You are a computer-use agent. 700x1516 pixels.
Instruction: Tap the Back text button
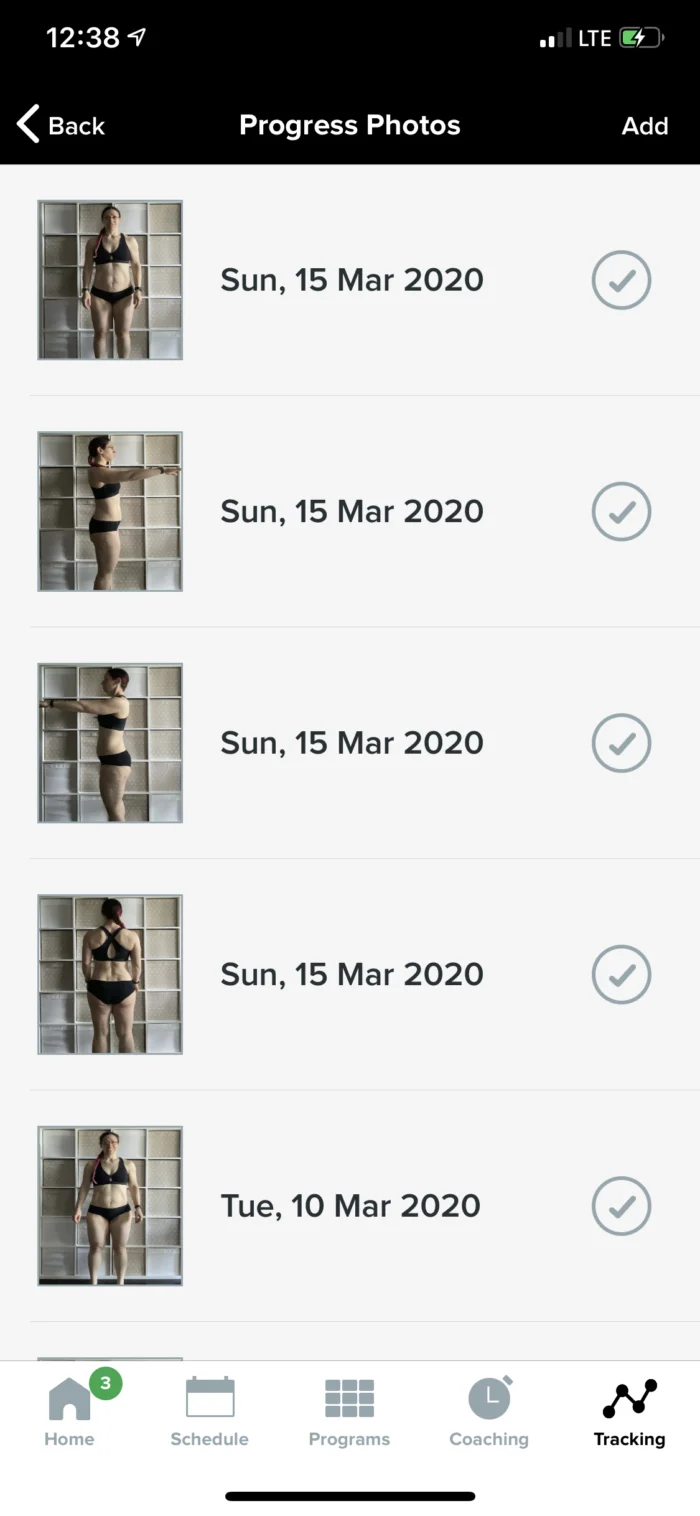[76, 126]
